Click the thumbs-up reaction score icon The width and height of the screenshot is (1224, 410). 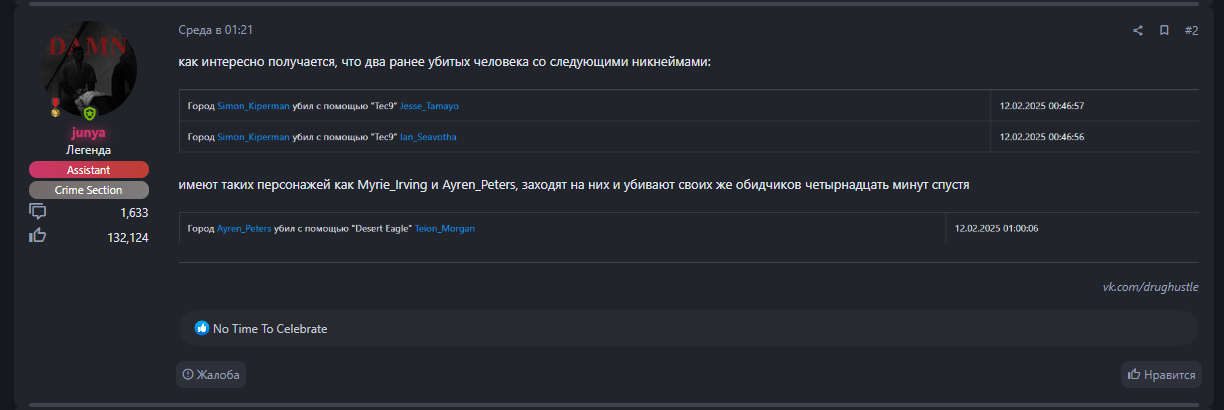point(38,236)
